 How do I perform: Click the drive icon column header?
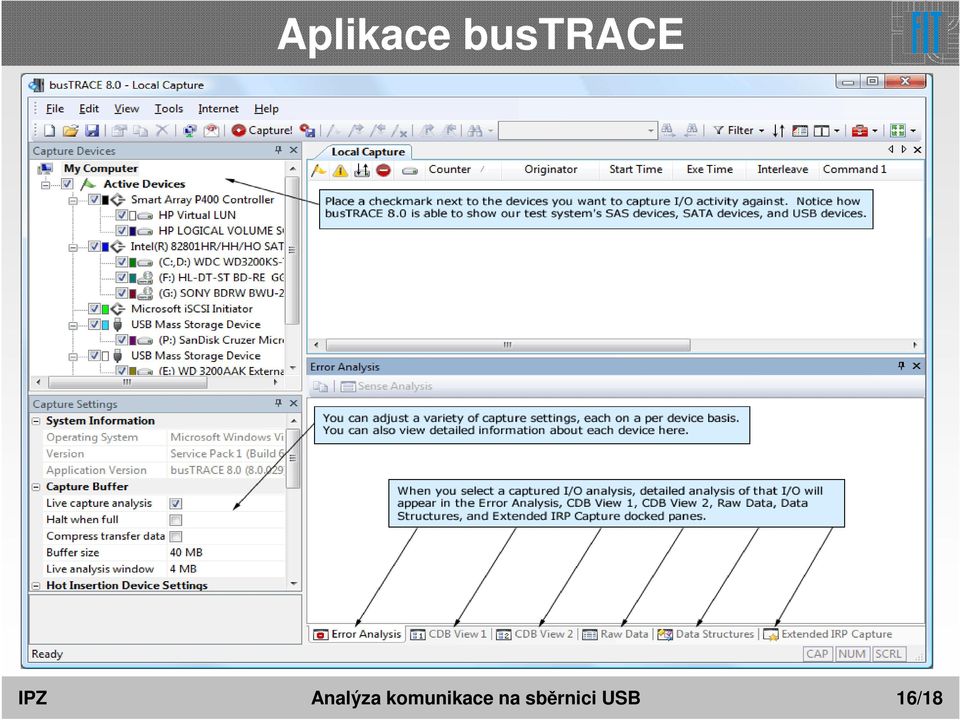(x=410, y=171)
